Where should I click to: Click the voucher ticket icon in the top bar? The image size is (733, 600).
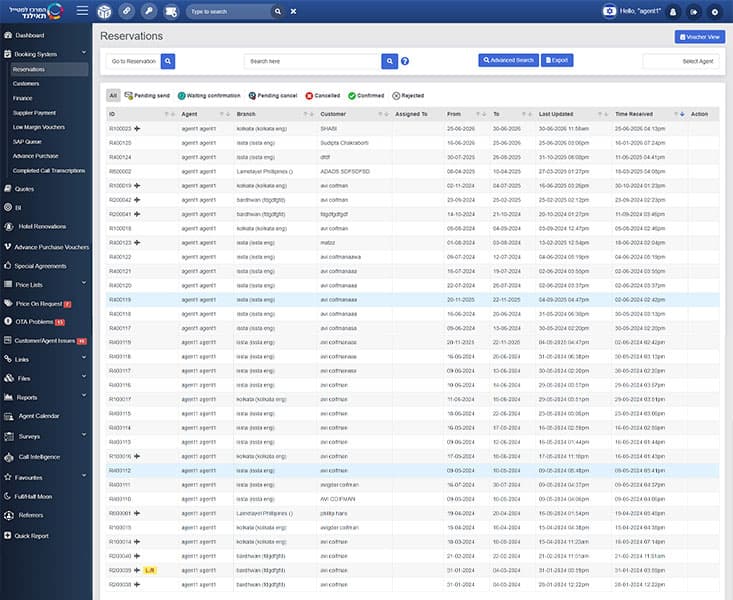point(171,11)
